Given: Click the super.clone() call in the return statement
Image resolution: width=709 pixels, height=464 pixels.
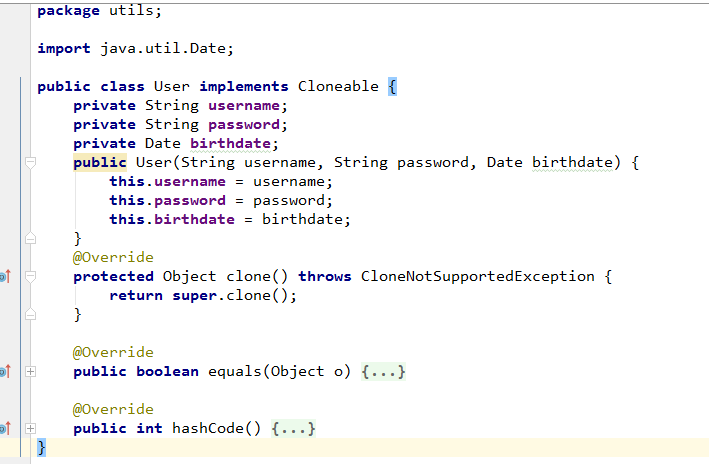Looking at the screenshot, I should (x=234, y=295).
